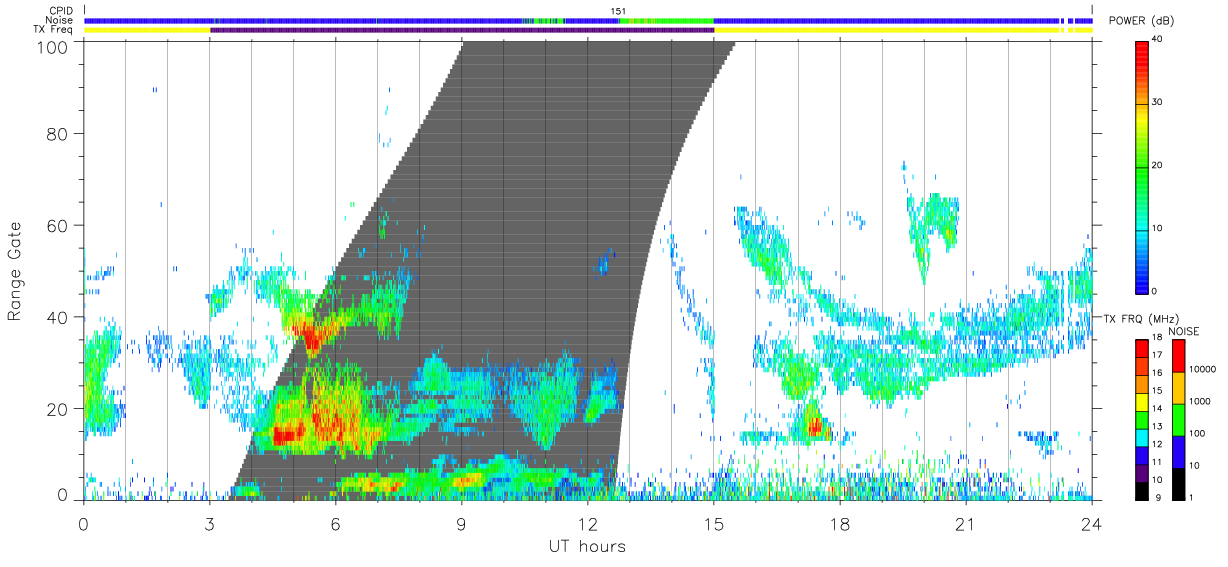Select the CPID value 151
Viewport: 1228px width, 567px height.
pos(619,11)
